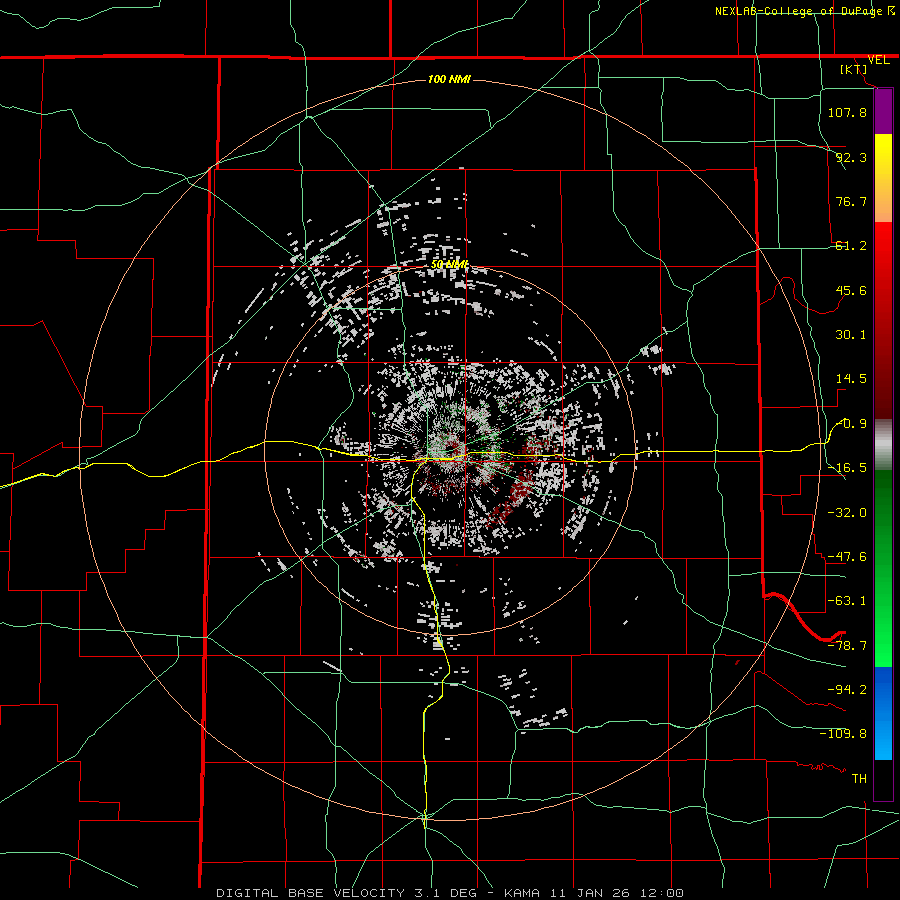Select the -109.8 velocity scale value
The width and height of the screenshot is (900, 900).
[x=843, y=734]
